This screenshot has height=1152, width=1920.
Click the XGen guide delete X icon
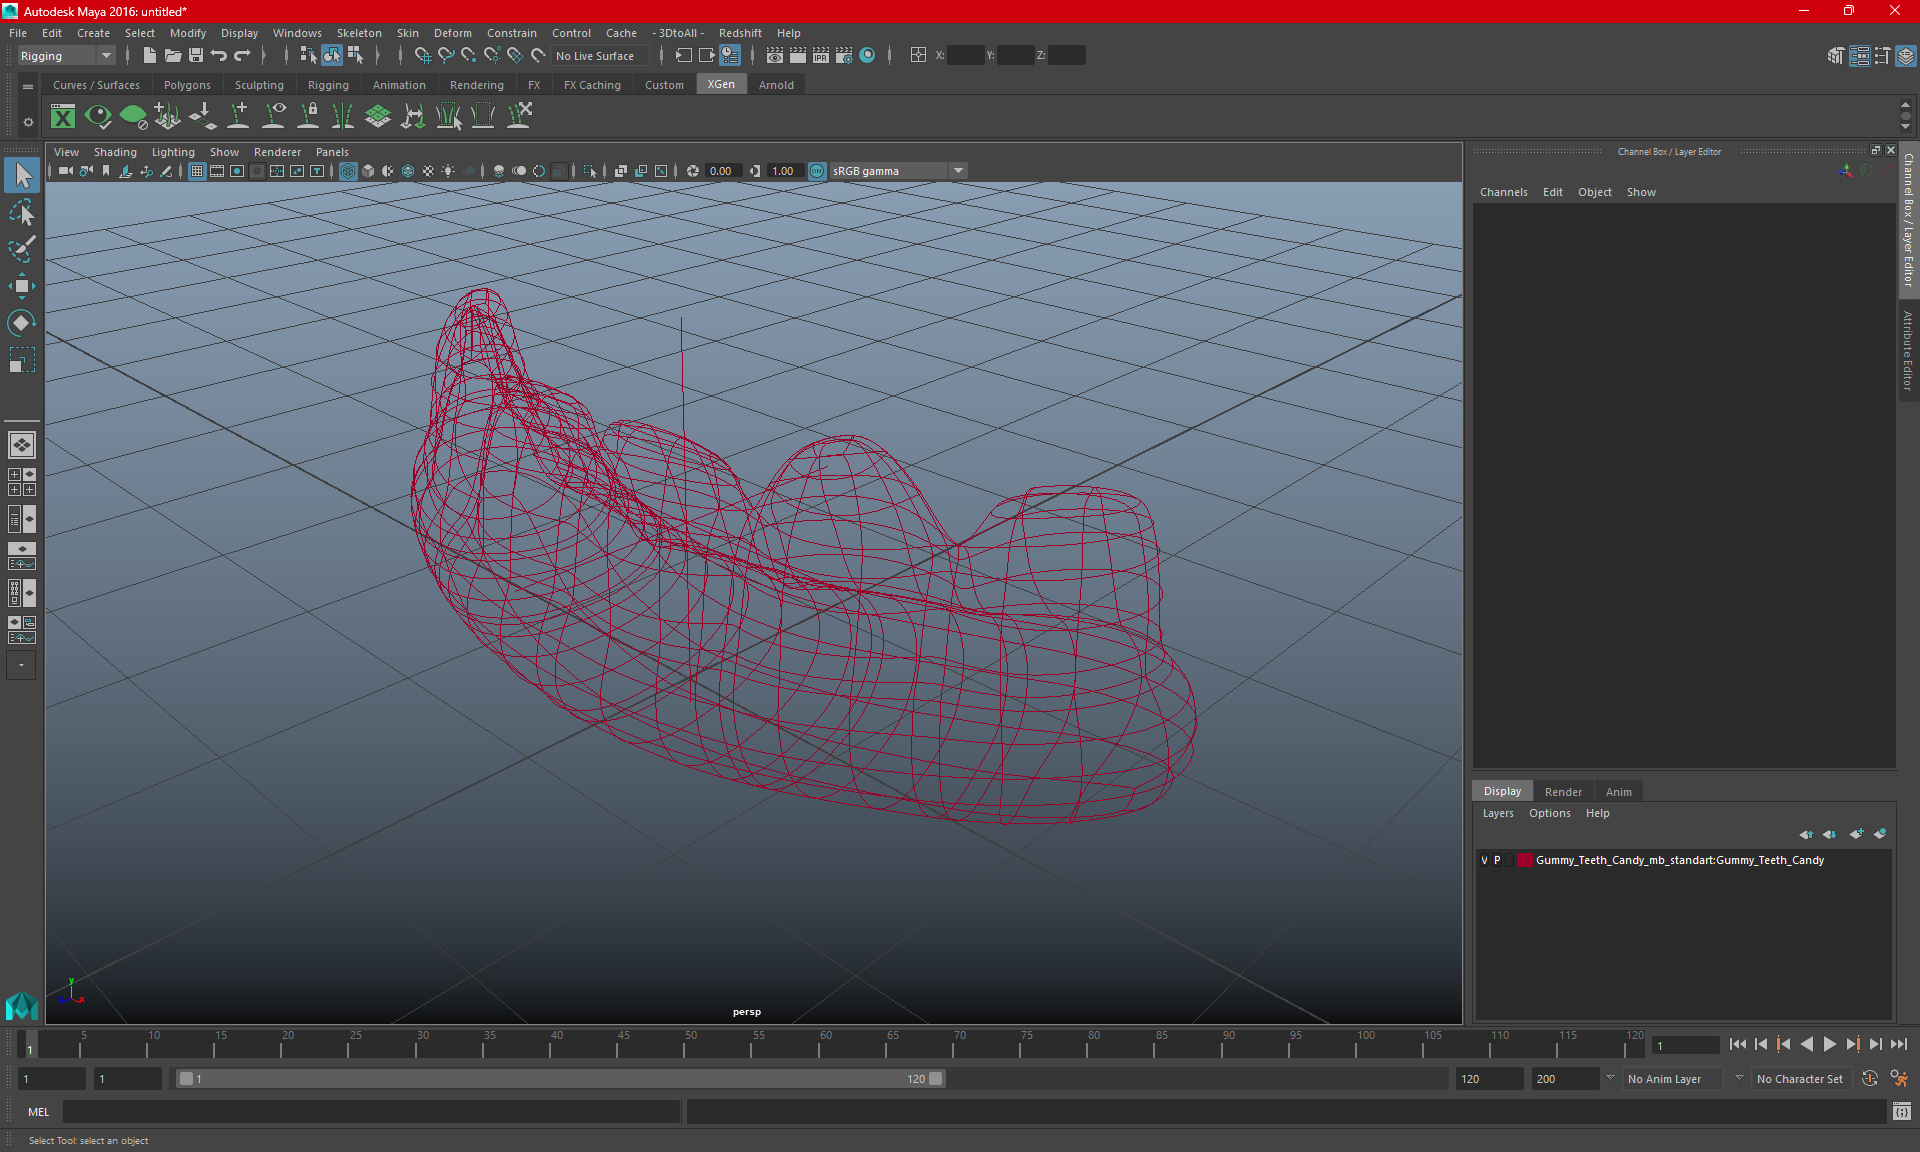[x=519, y=117]
